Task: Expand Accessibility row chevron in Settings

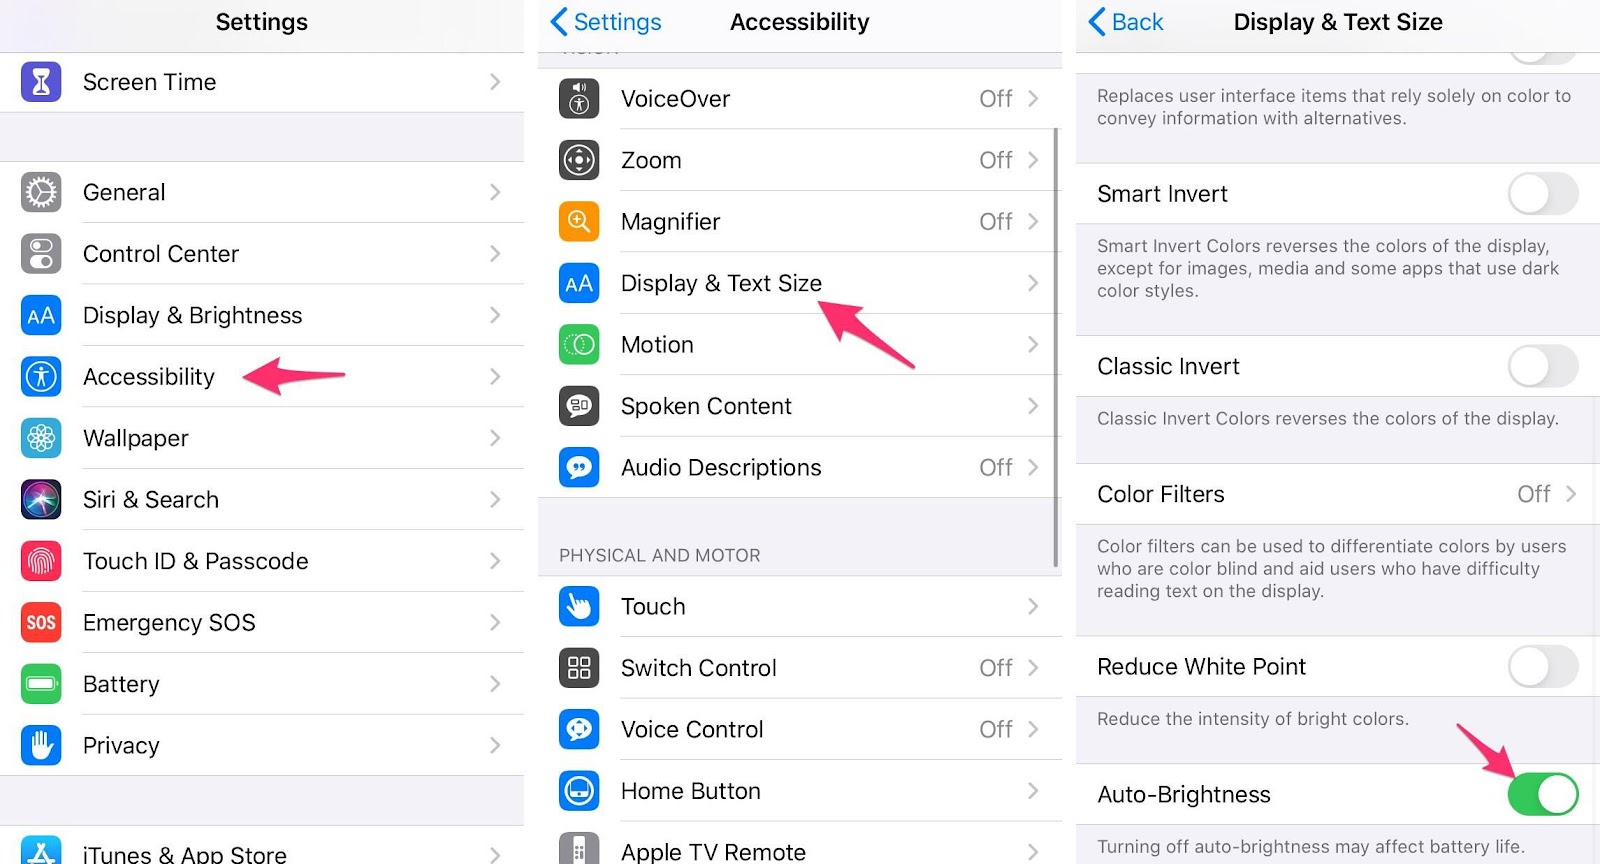Action: point(495,377)
